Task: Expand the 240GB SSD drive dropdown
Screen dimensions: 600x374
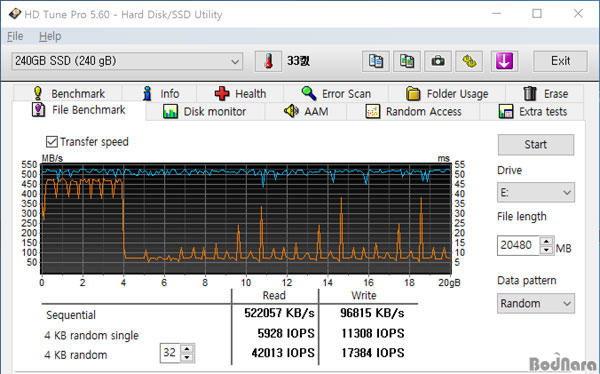Action: click(x=127, y=61)
